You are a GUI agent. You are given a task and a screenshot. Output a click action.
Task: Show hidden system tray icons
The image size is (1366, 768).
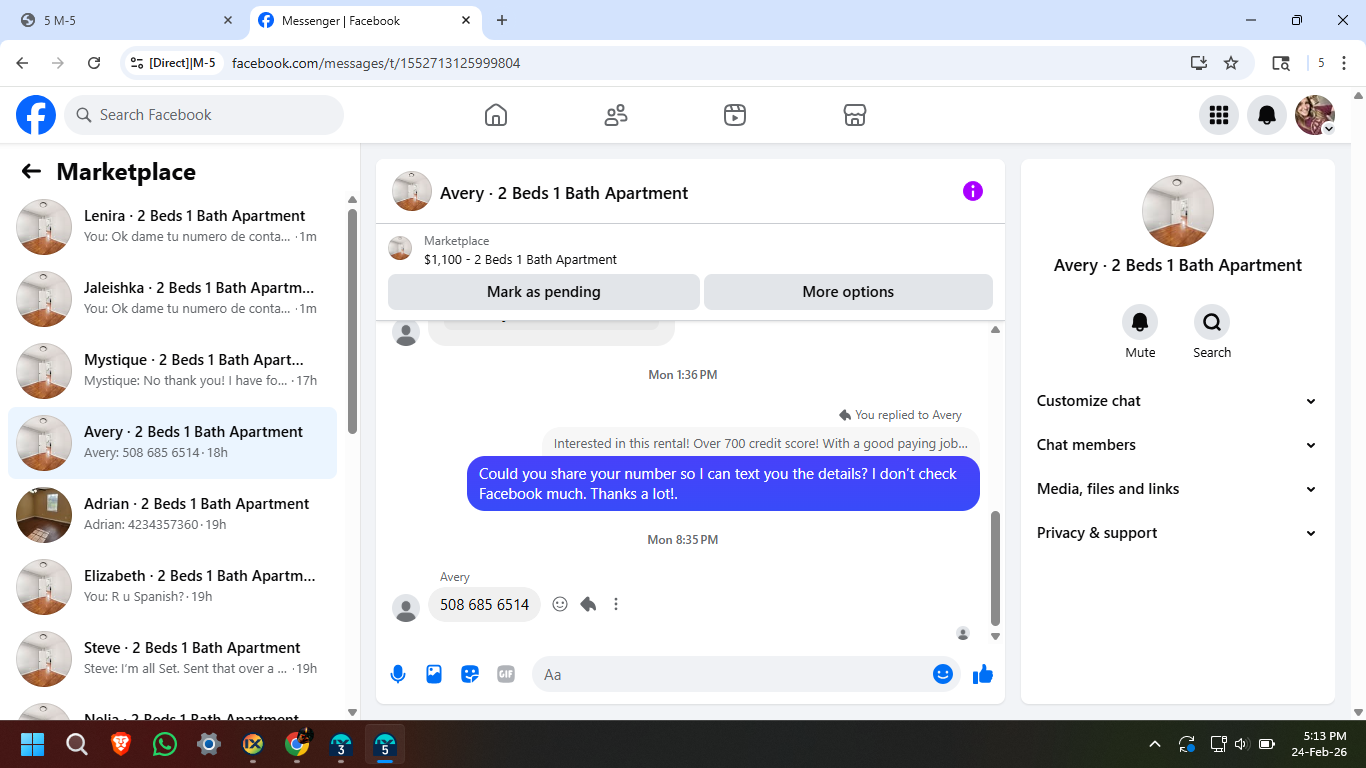pos(1155,744)
